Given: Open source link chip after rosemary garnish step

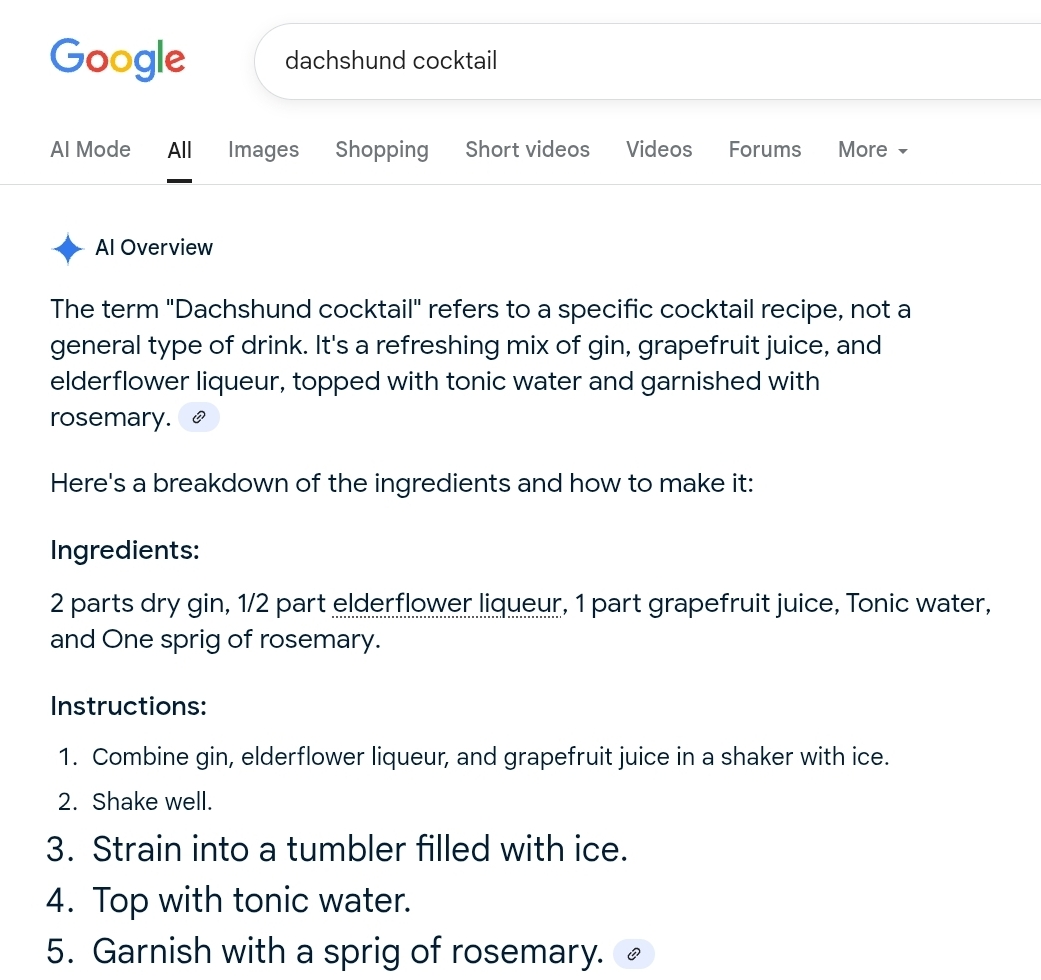Looking at the screenshot, I should coord(632,954).
